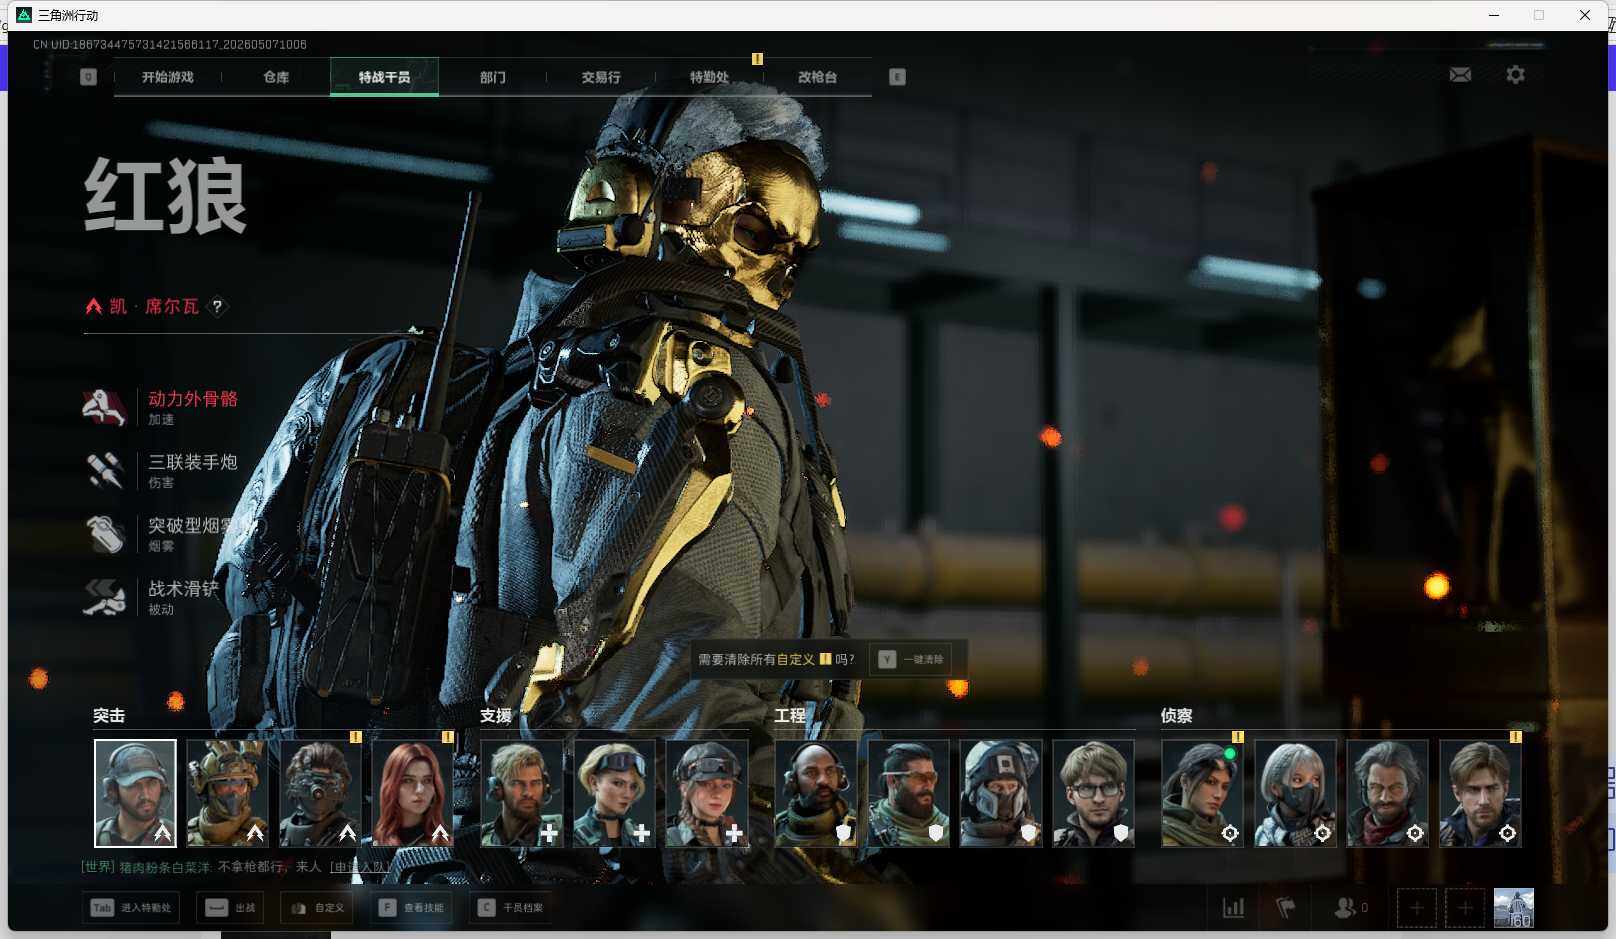Select the support operator with braid and cap

click(707, 793)
